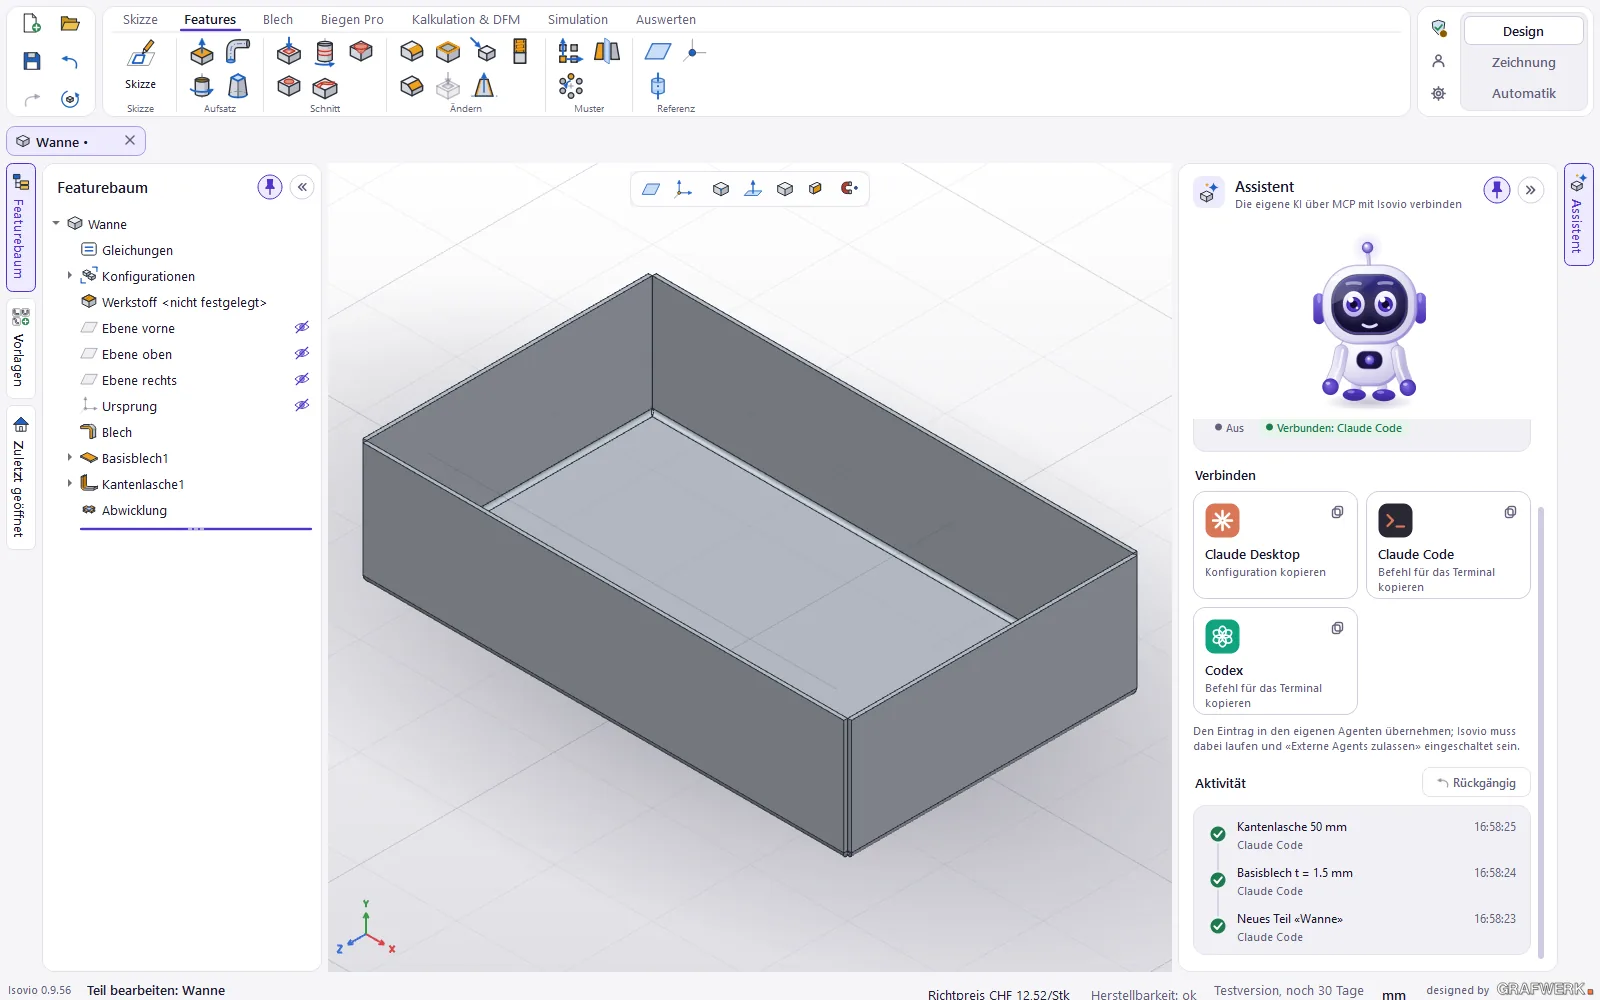
Task: Collapse the Wanne root node
Action: tap(57, 223)
